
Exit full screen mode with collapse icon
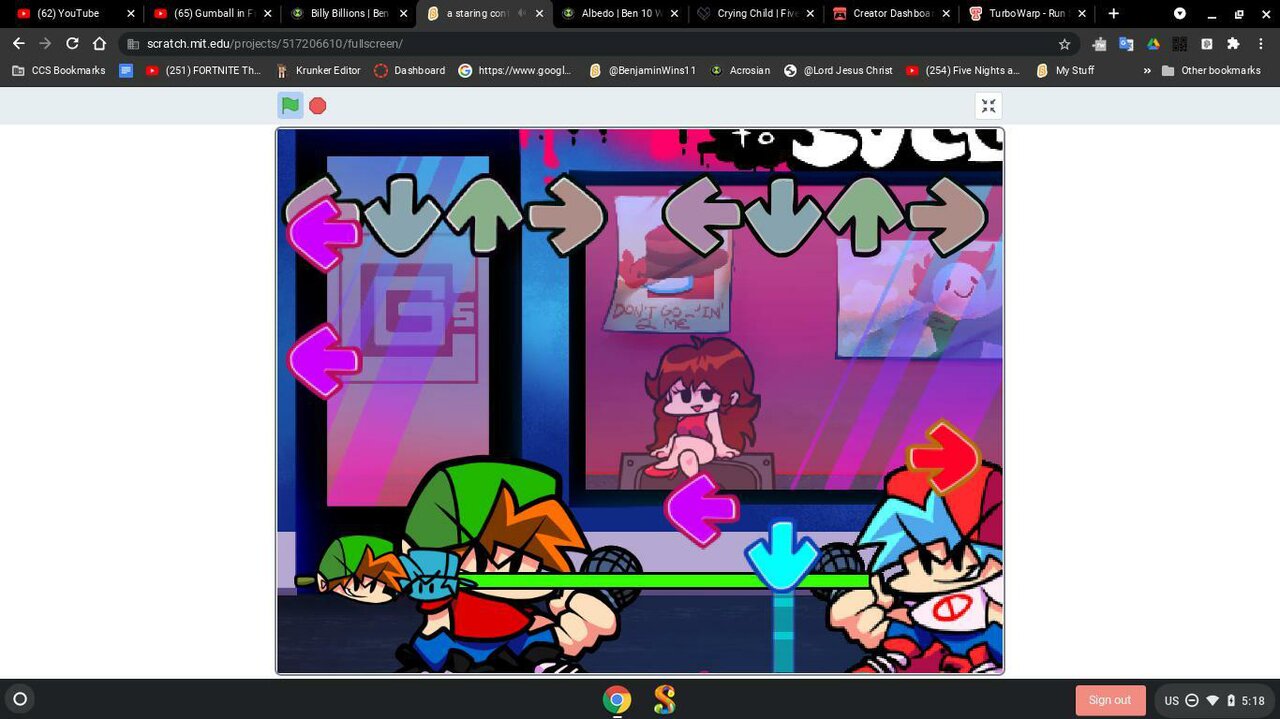988,106
